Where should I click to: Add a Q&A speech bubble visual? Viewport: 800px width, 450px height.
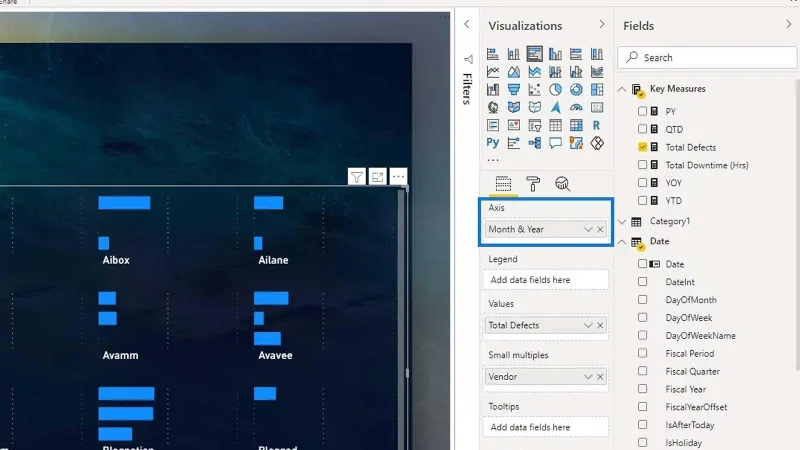click(555, 143)
